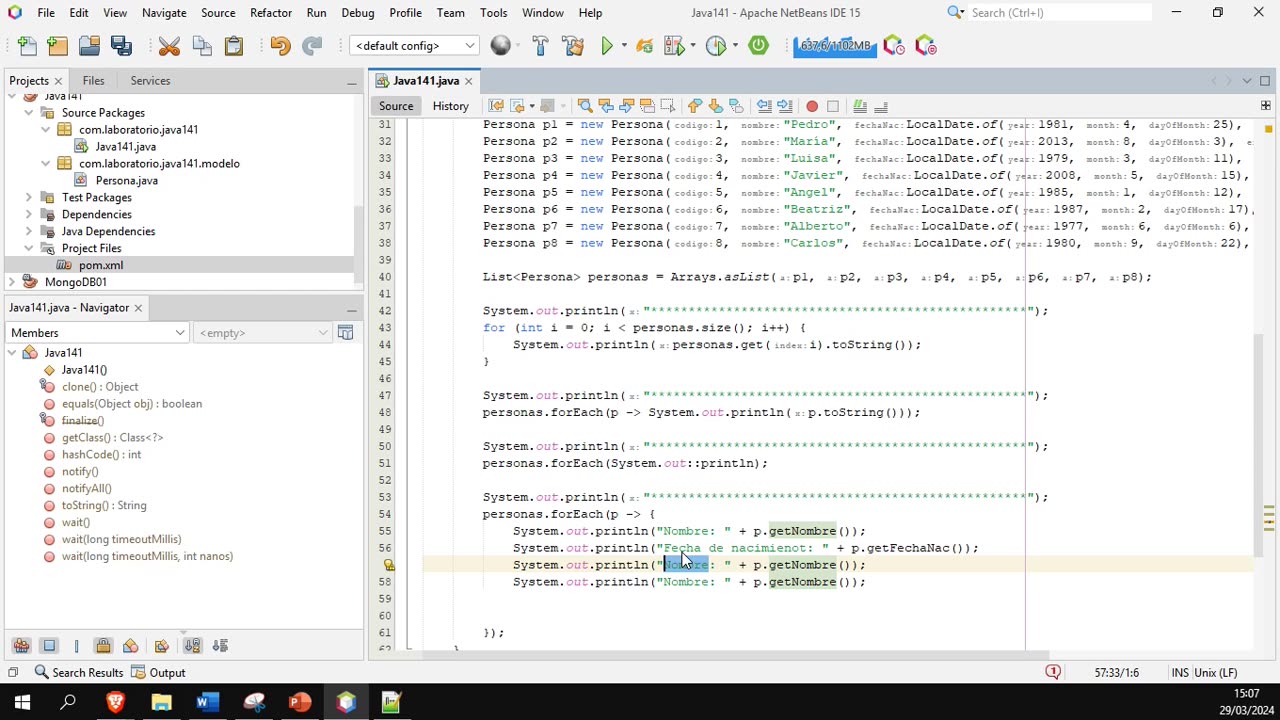Click the horizontal scrollbar of the editor

pos(735,656)
